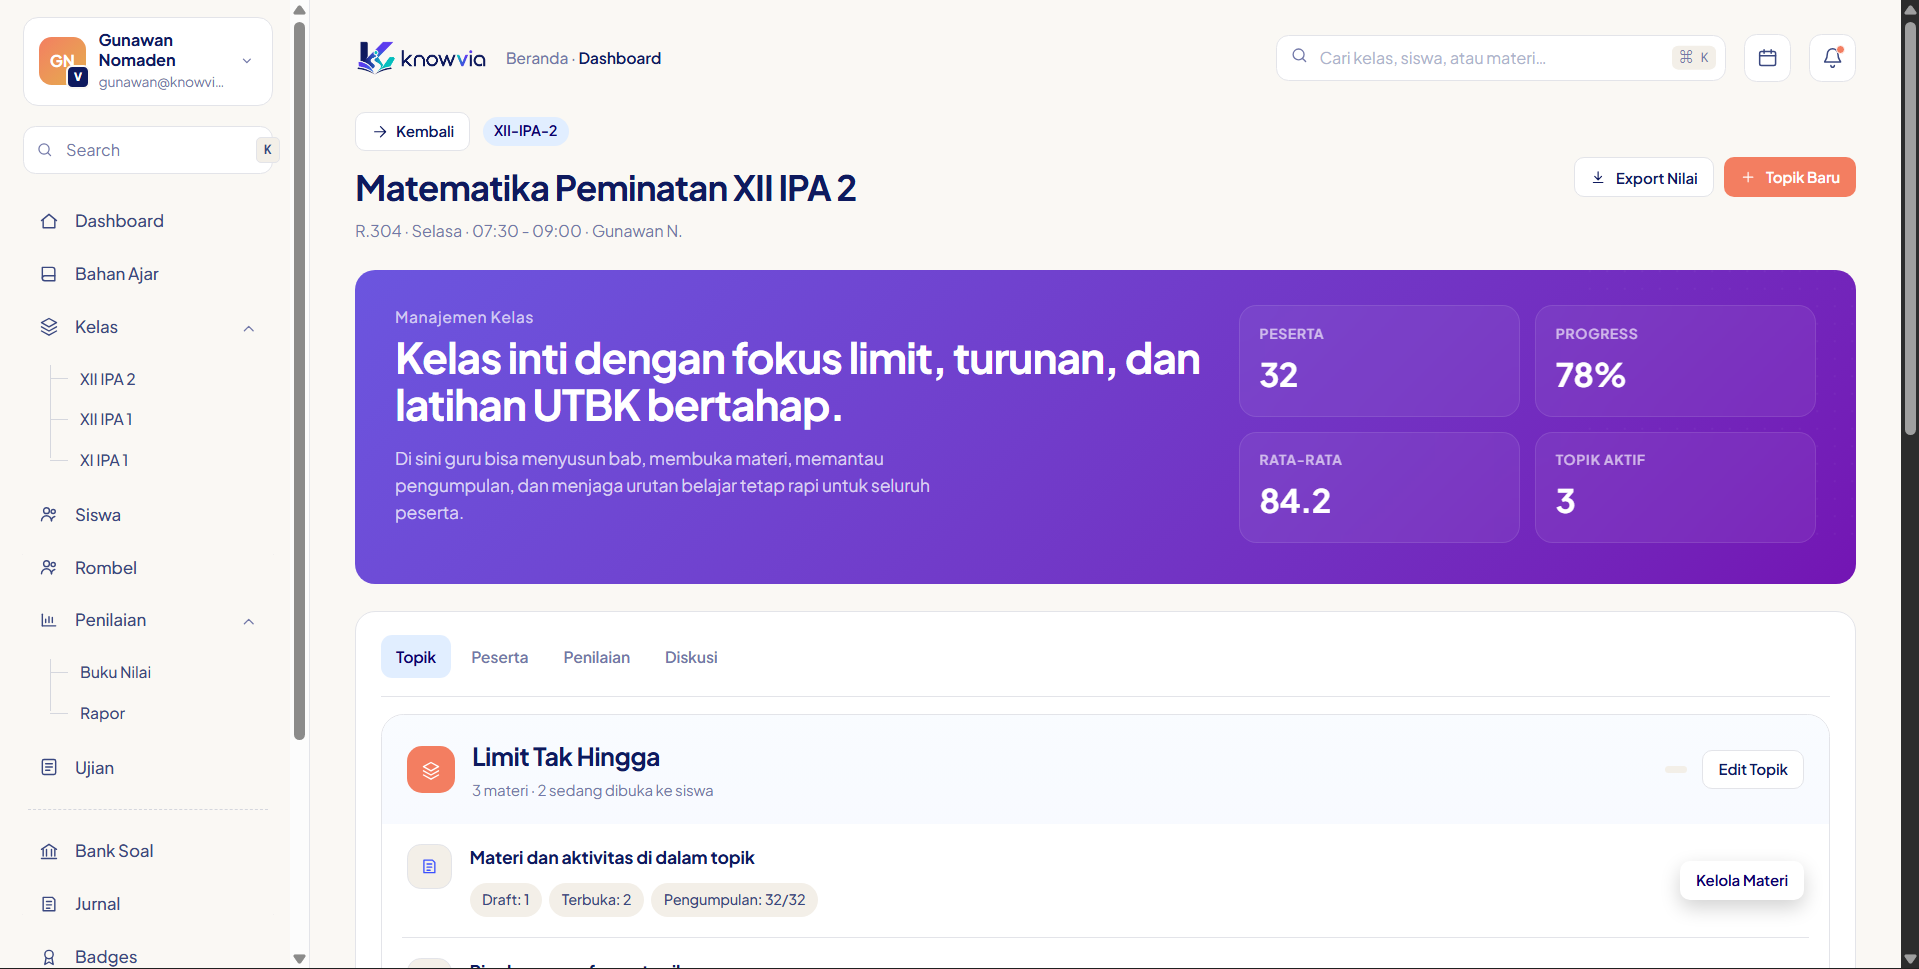This screenshot has width=1919, height=969.
Task: Click Export Nilai button
Action: 1644,178
